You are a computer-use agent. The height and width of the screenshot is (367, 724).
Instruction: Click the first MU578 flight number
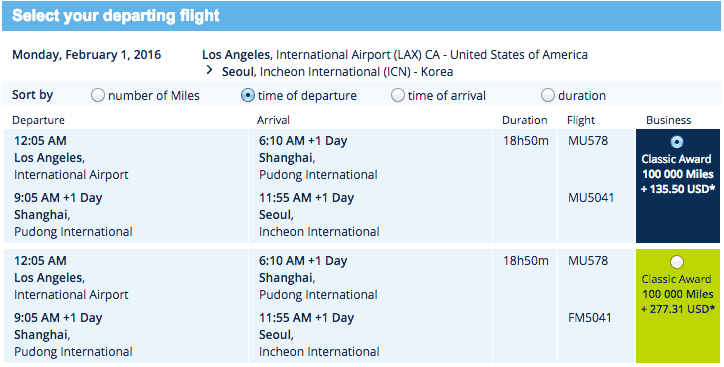click(x=588, y=141)
